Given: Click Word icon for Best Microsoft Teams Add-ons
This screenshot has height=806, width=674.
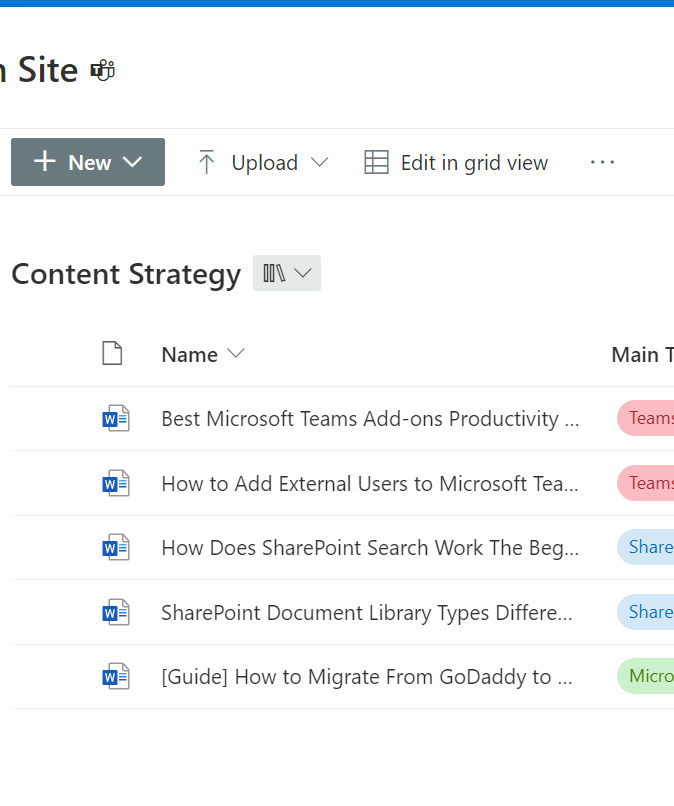Looking at the screenshot, I should (x=116, y=418).
